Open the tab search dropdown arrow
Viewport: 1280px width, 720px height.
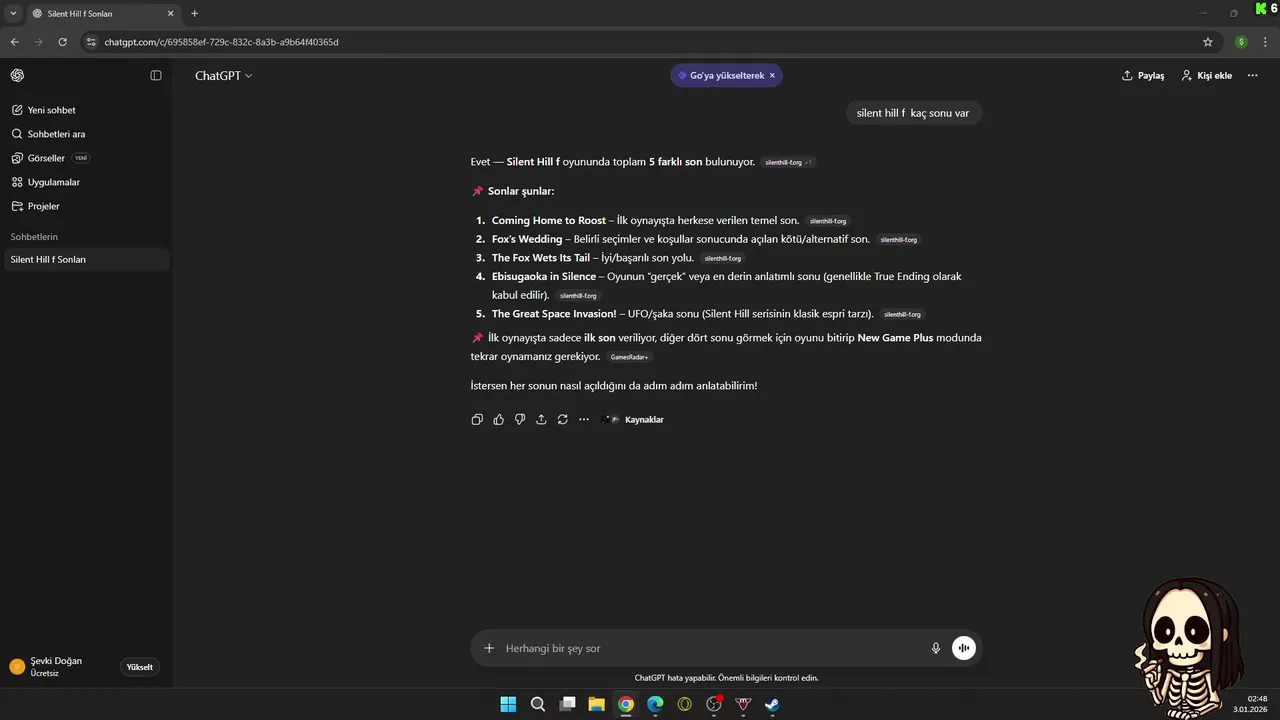tap(13, 14)
